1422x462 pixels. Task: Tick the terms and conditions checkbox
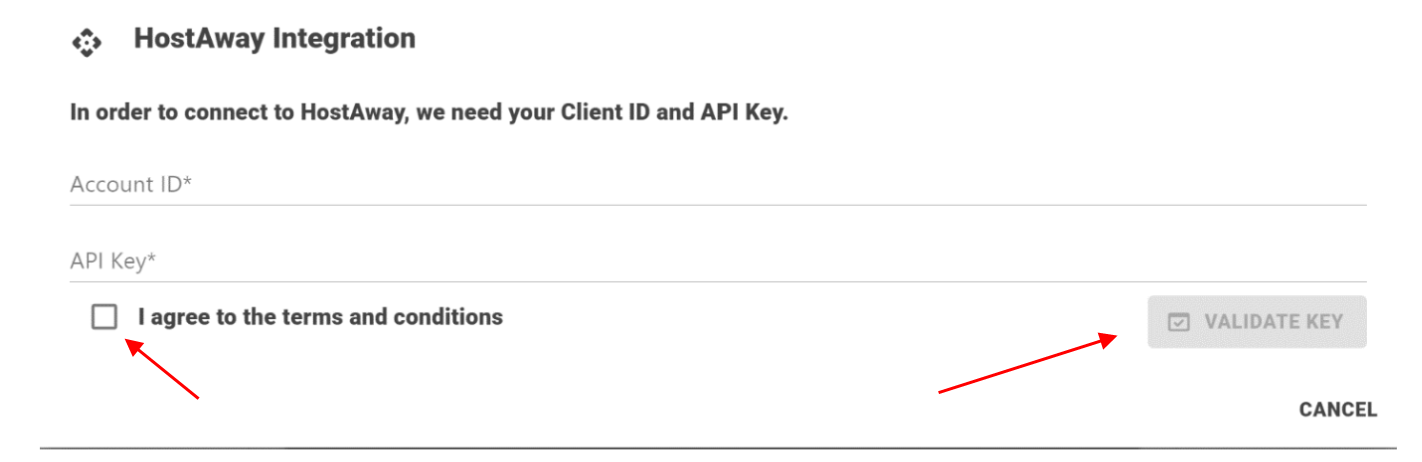pos(103,318)
